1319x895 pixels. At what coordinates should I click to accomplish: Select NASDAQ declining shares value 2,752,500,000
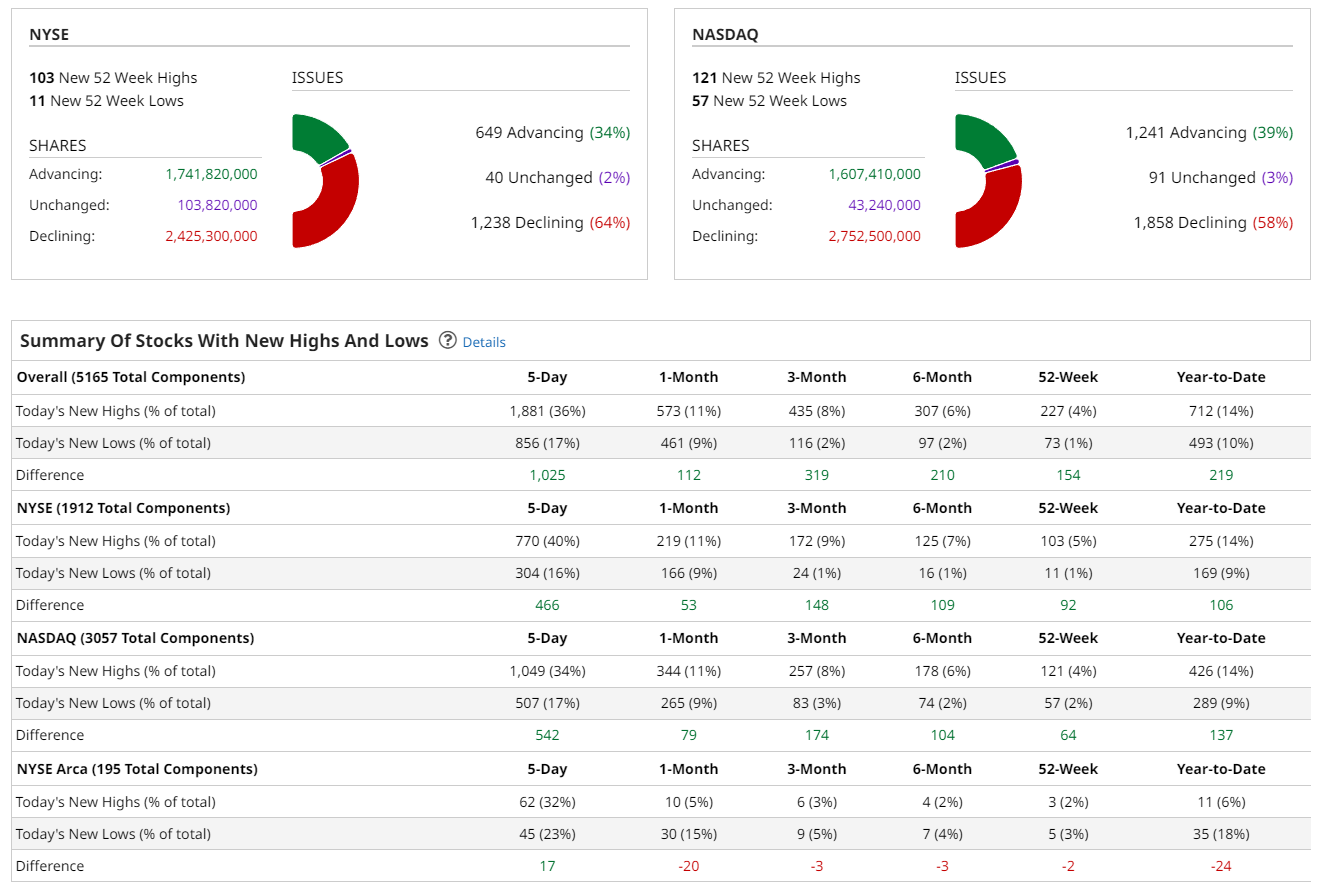click(874, 236)
